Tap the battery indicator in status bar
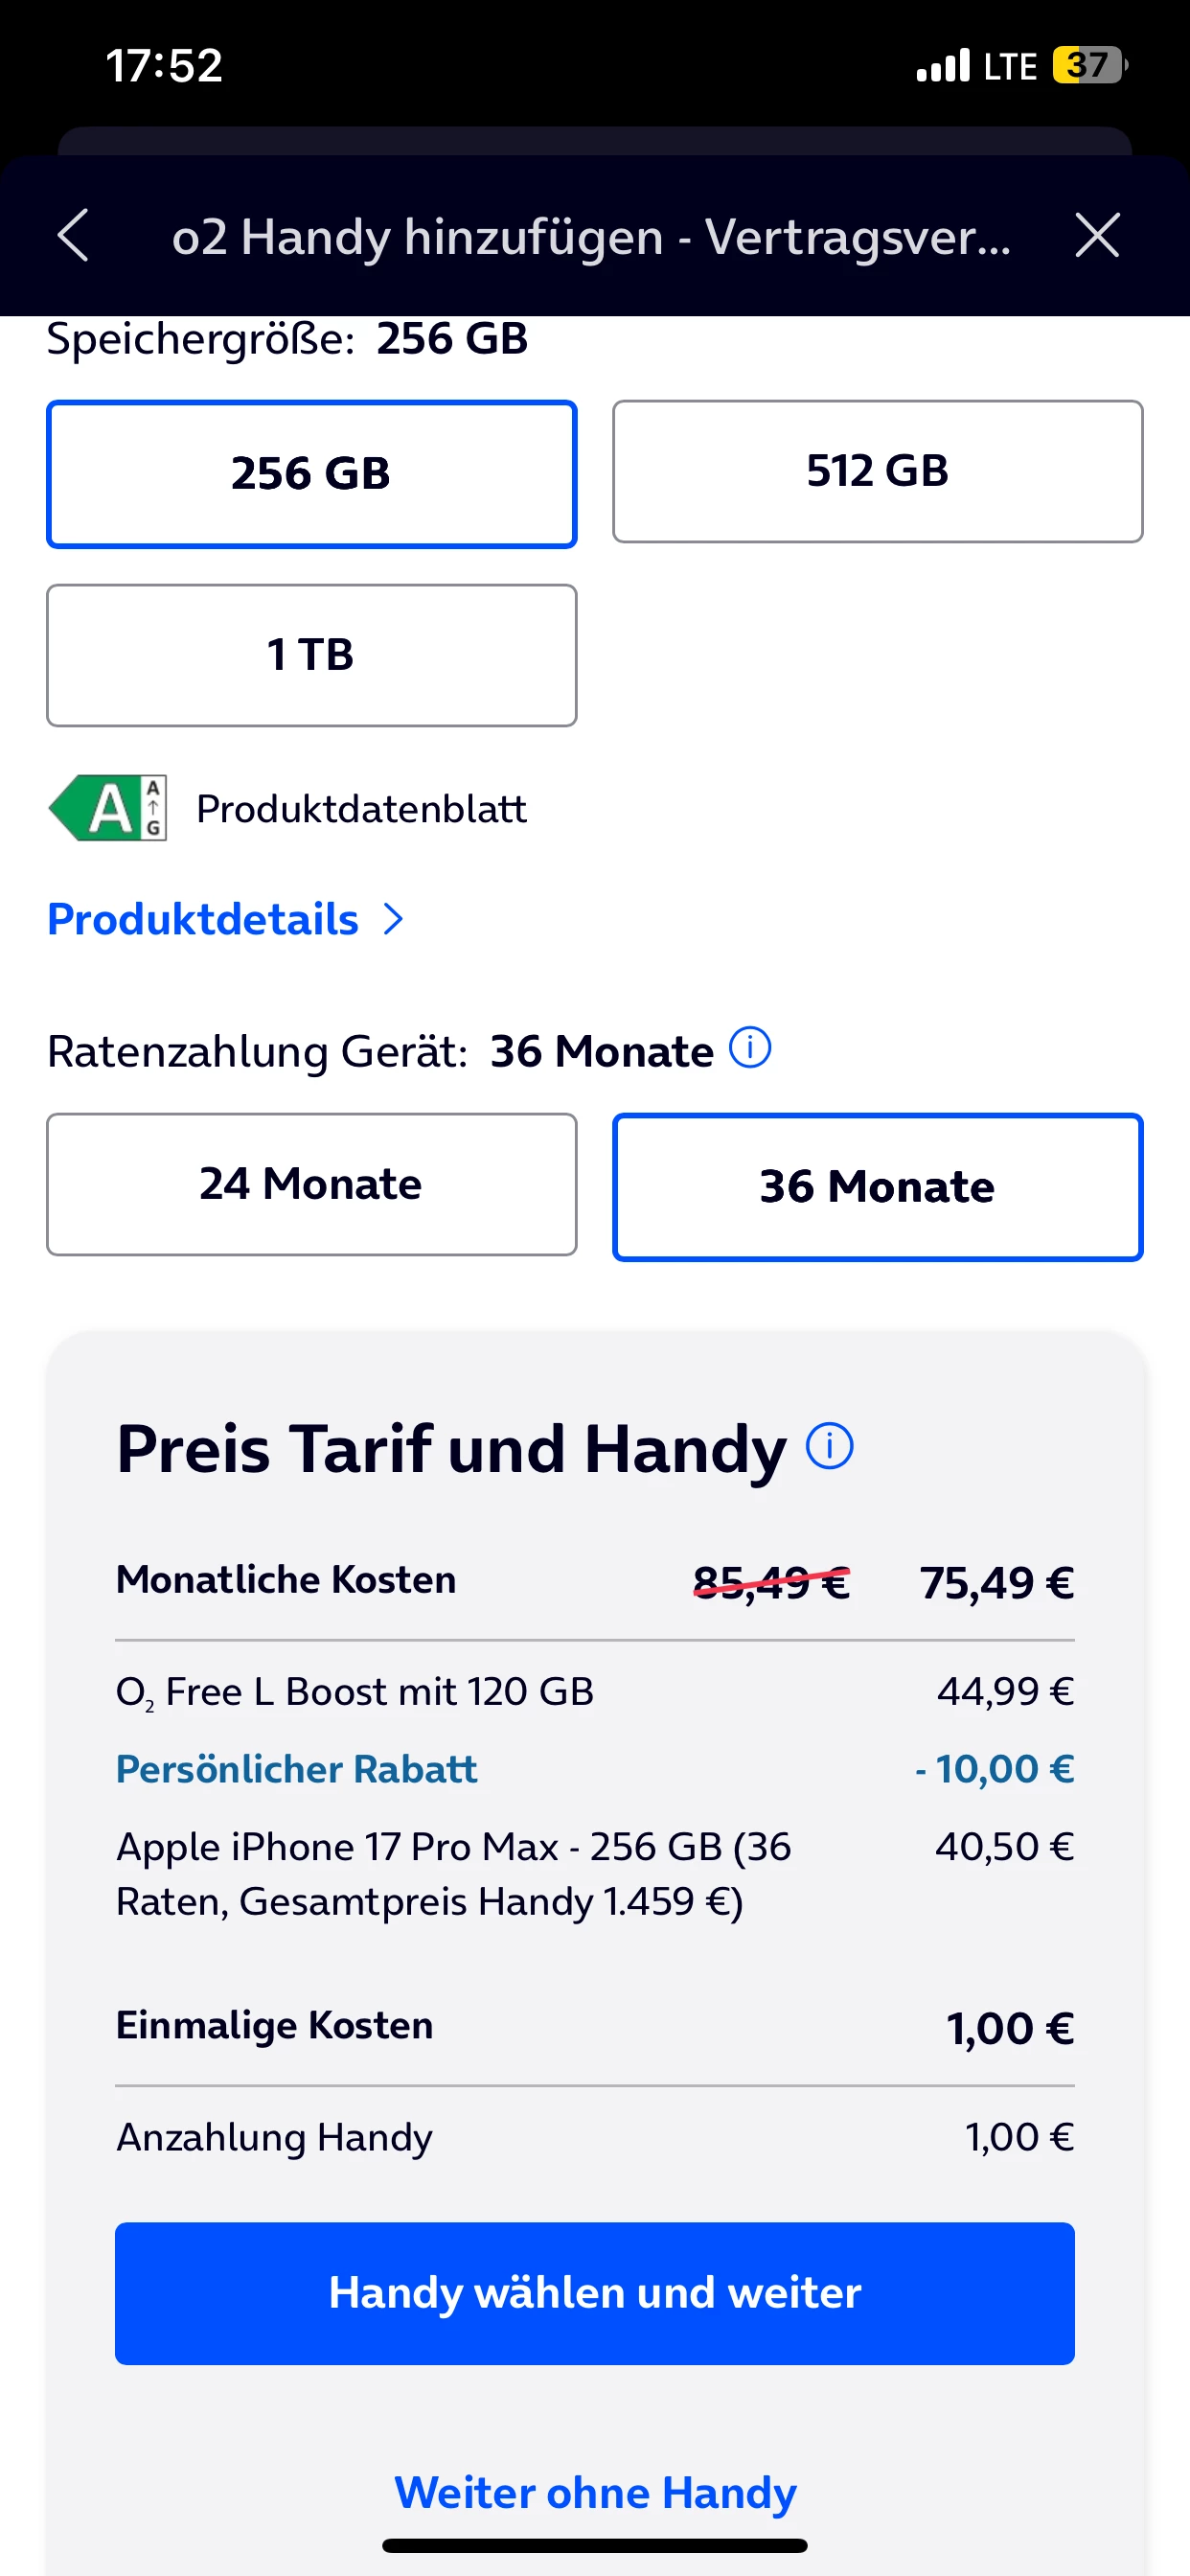 pyautogui.click(x=1090, y=65)
